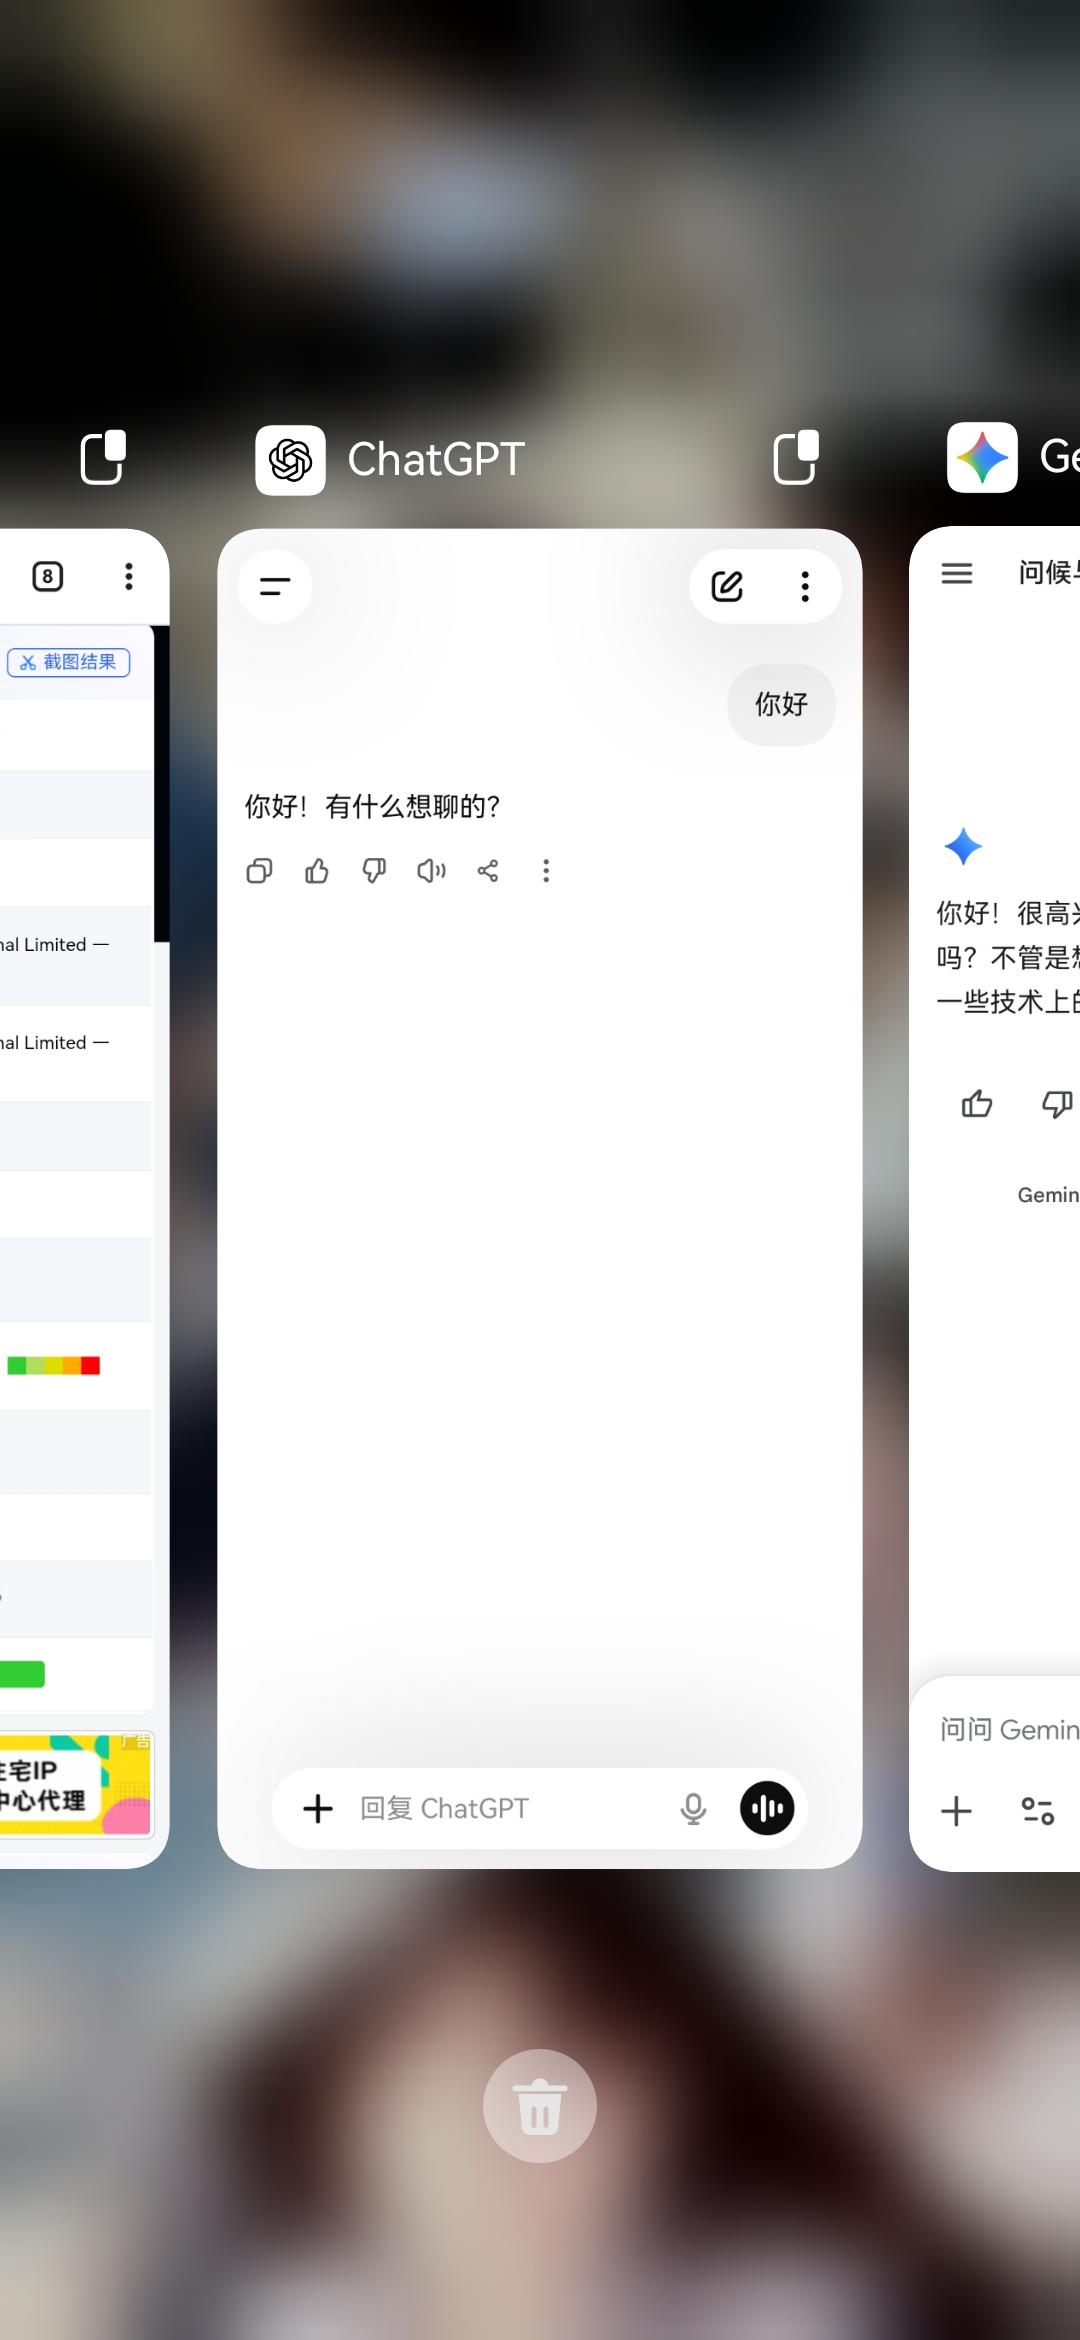Open split-screen icon above the browser card
The width and height of the screenshot is (1080, 2340).
[102, 458]
